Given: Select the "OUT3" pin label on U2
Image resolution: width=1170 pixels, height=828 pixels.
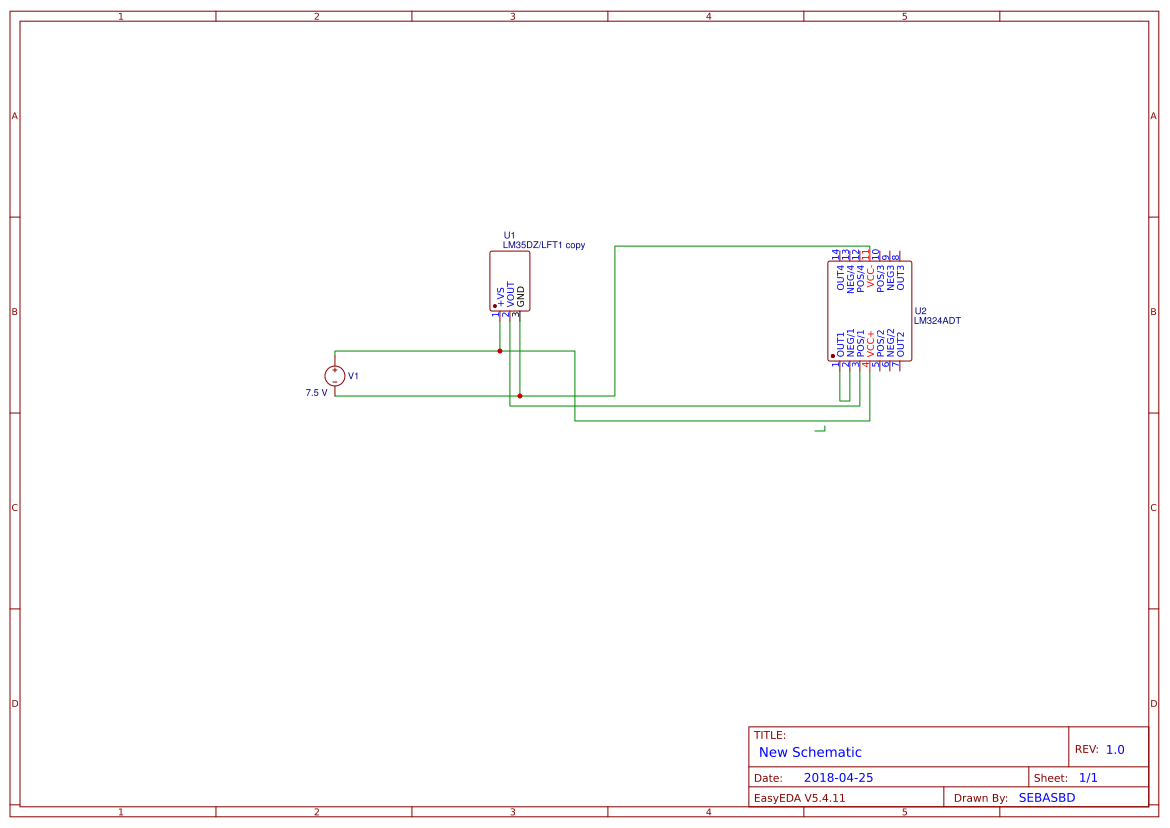Looking at the screenshot, I should (900, 277).
